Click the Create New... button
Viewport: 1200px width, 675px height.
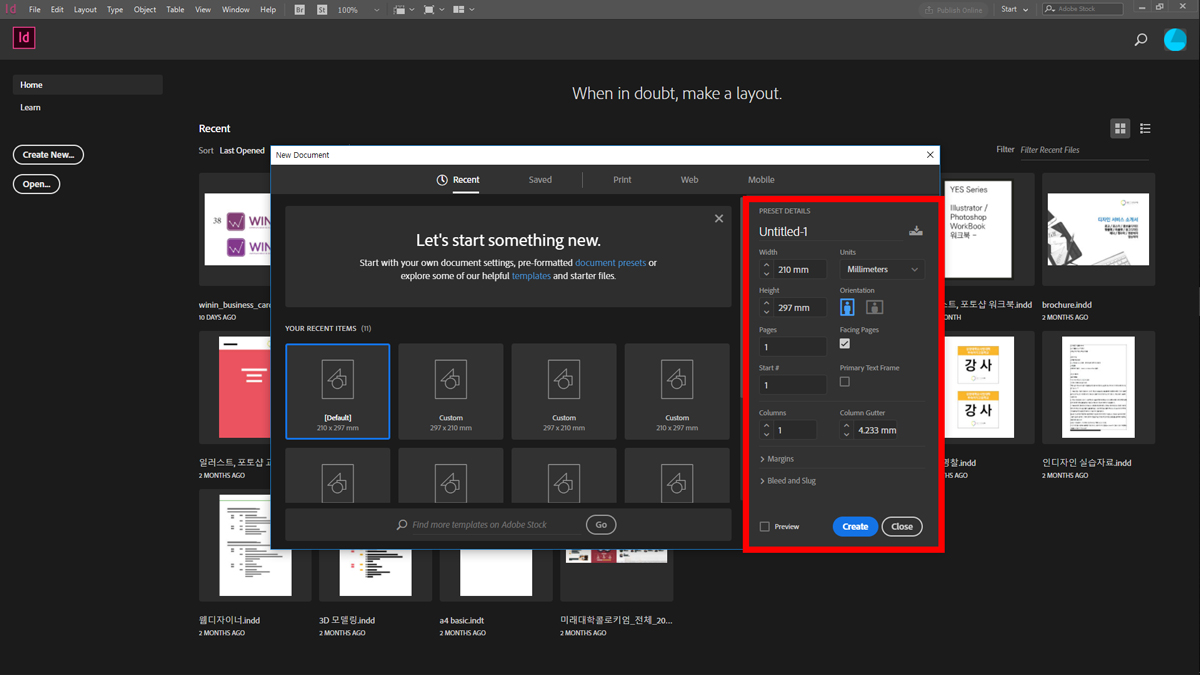pos(48,155)
